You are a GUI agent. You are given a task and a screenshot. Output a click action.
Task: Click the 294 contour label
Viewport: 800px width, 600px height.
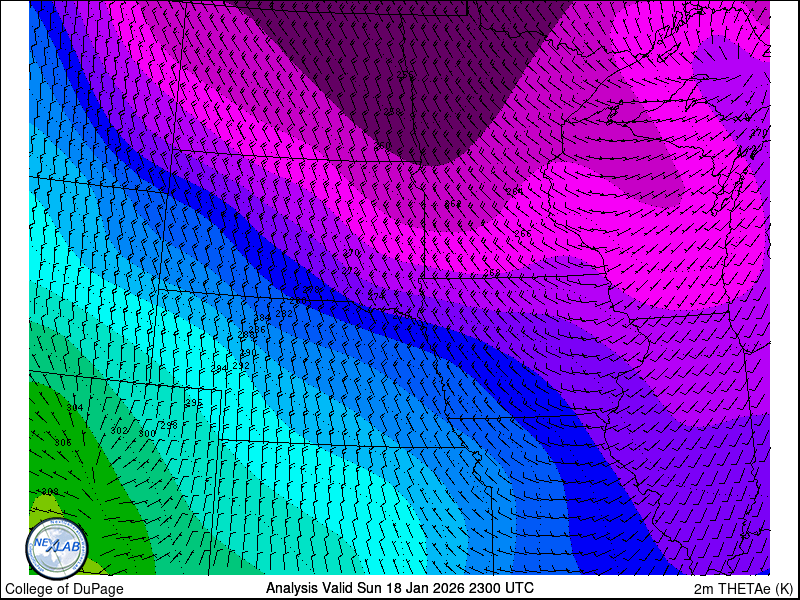pos(219,368)
